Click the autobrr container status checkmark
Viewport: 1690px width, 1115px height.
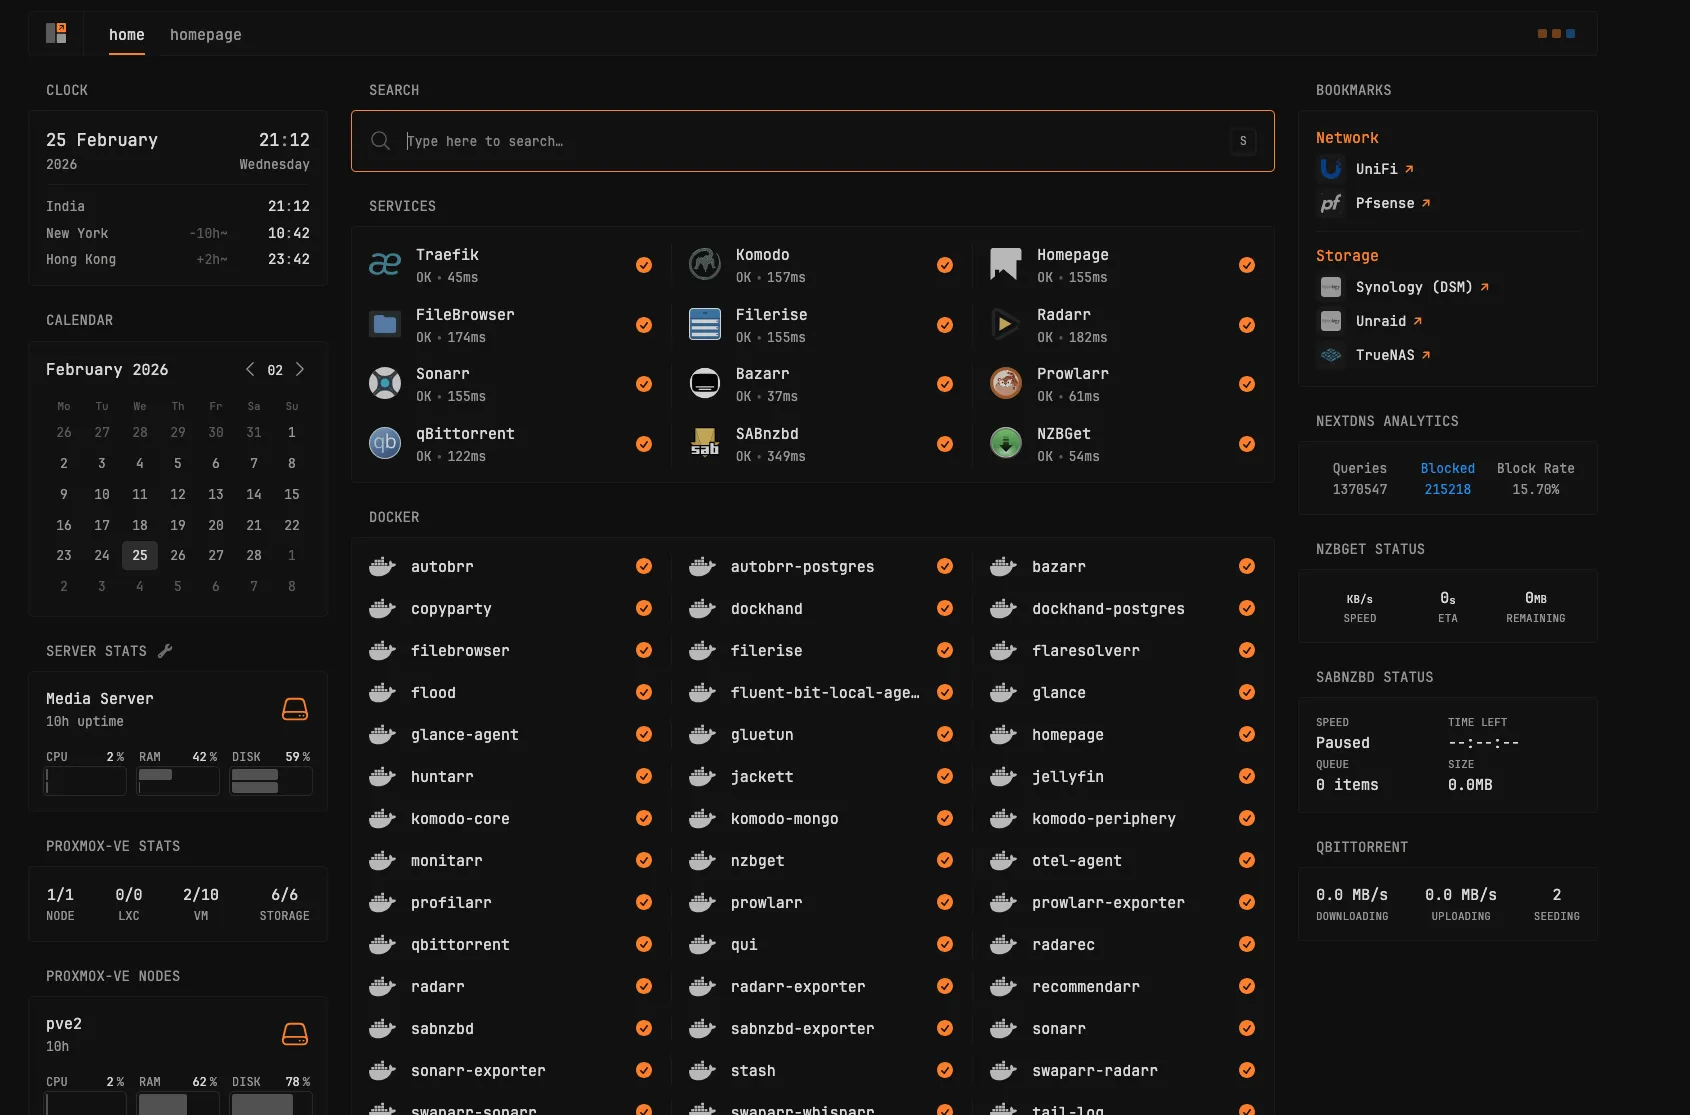pos(644,566)
